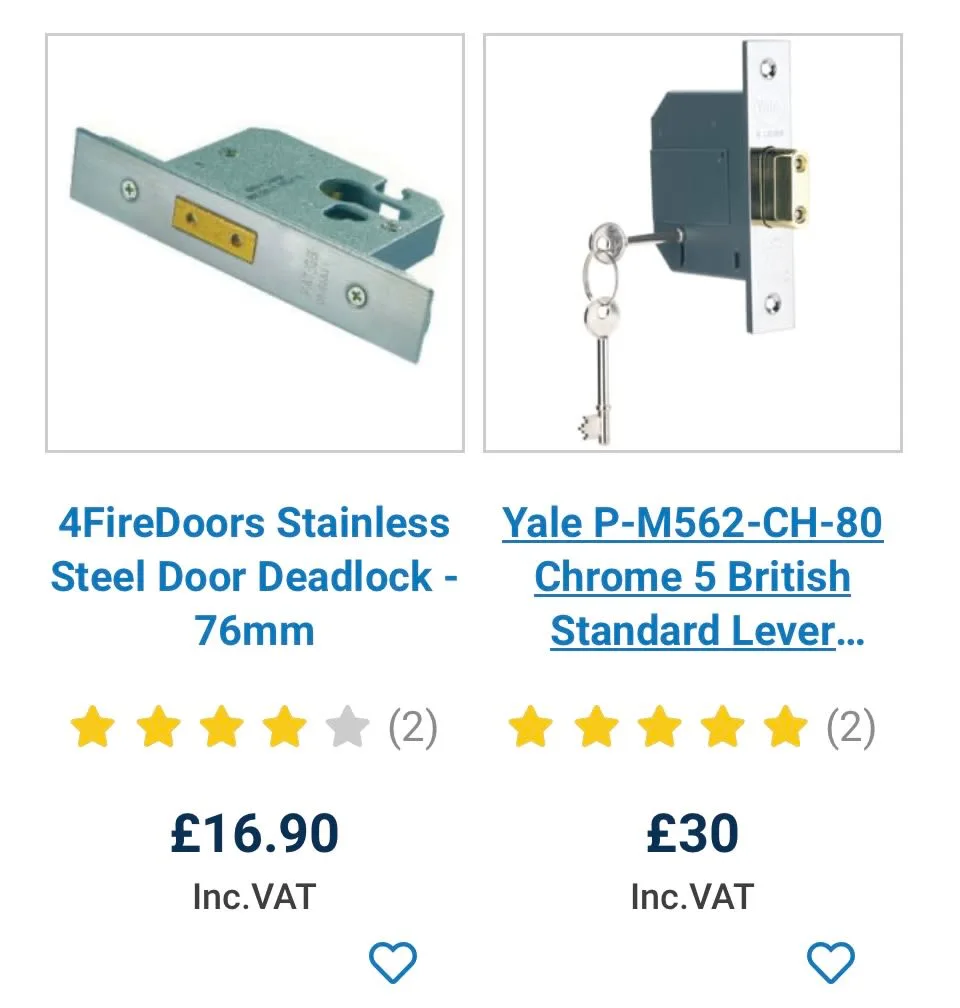The height and width of the screenshot is (1008, 960).
Task: Click the middle star of Yale rating
Action: click(x=660, y=726)
